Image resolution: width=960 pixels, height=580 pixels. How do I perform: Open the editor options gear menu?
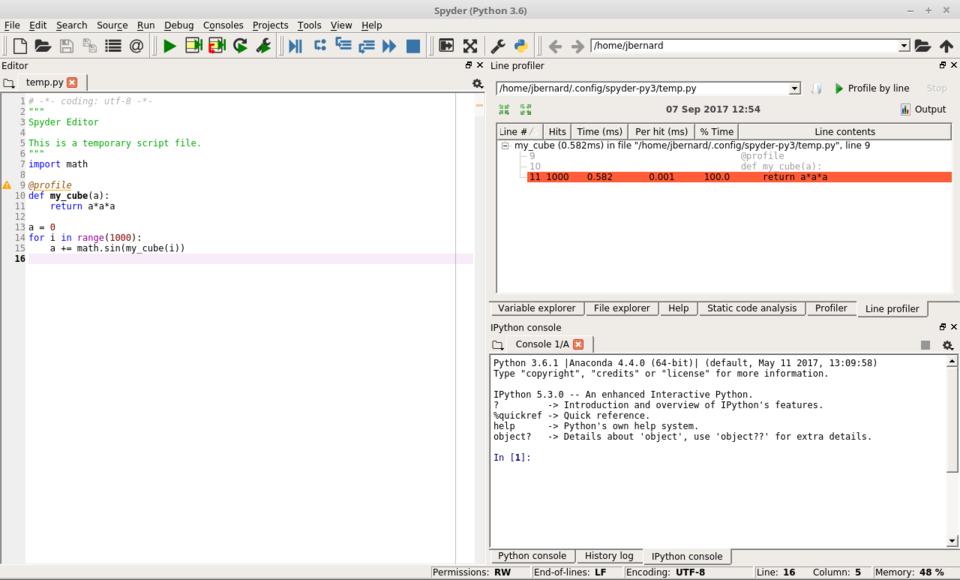(477, 83)
